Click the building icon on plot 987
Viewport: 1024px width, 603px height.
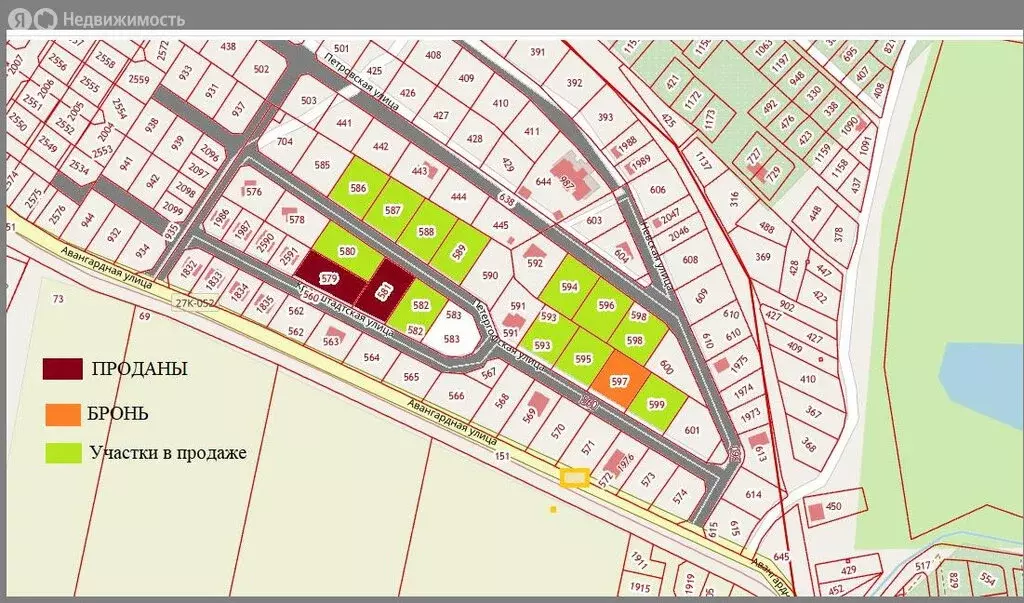[570, 171]
